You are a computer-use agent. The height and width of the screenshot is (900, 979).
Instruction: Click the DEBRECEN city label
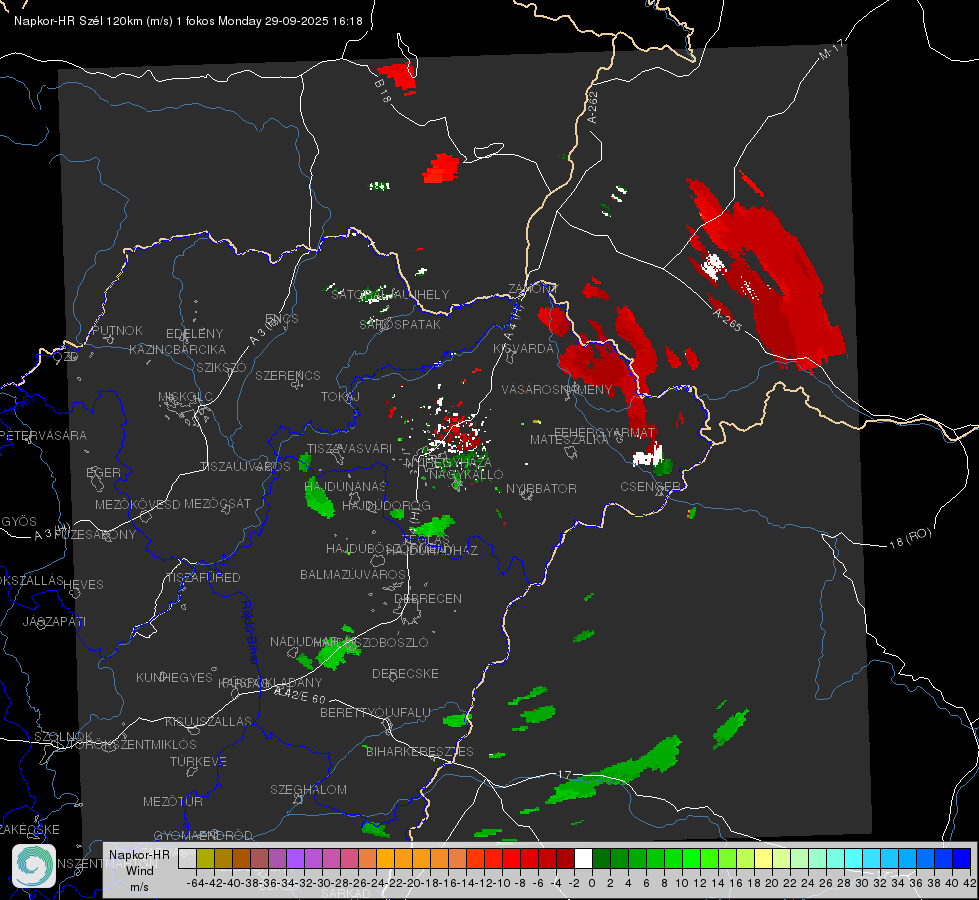pyautogui.click(x=428, y=598)
